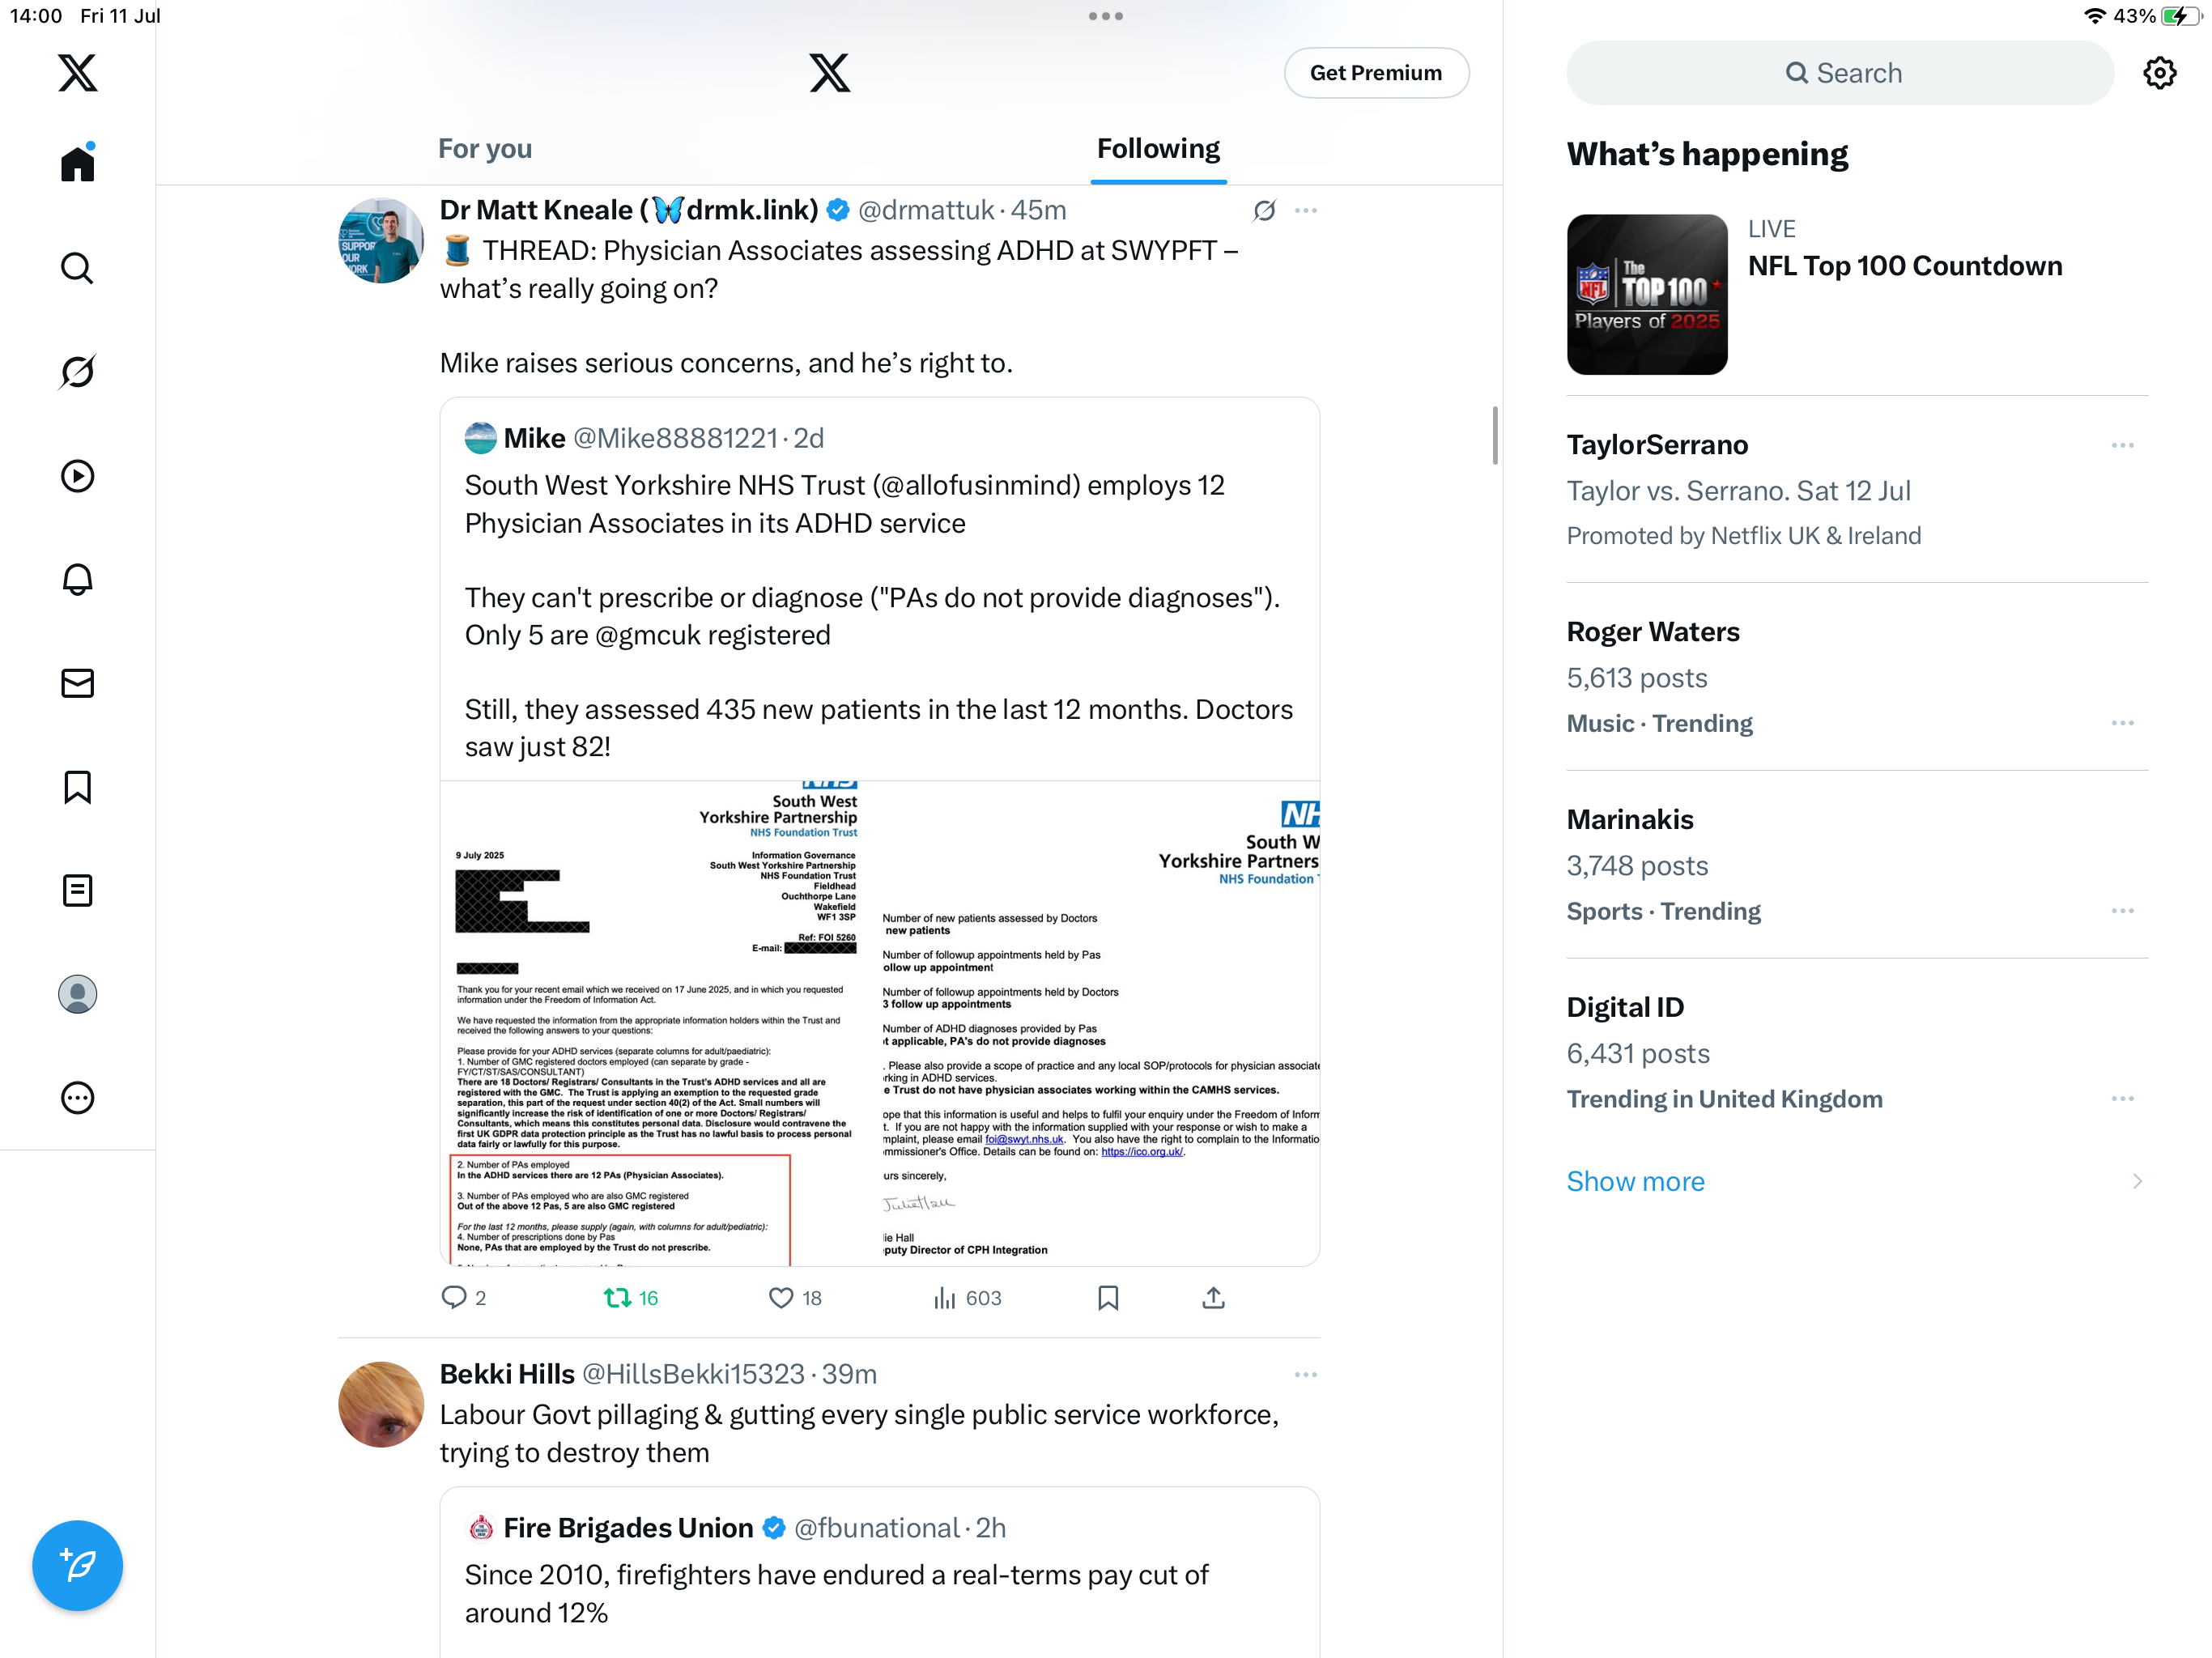Open more options for Roger Waters trend

pos(2122,723)
